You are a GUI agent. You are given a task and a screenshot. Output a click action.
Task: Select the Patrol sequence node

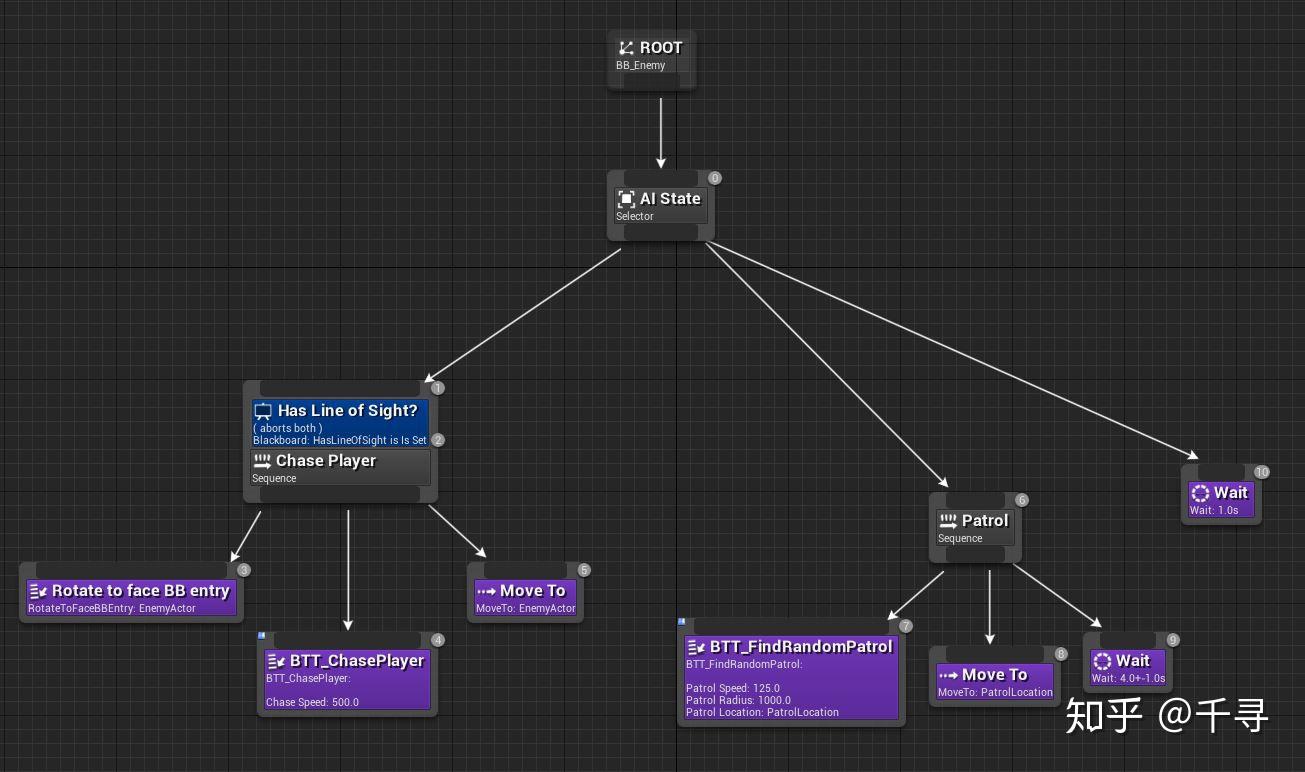coord(976,527)
